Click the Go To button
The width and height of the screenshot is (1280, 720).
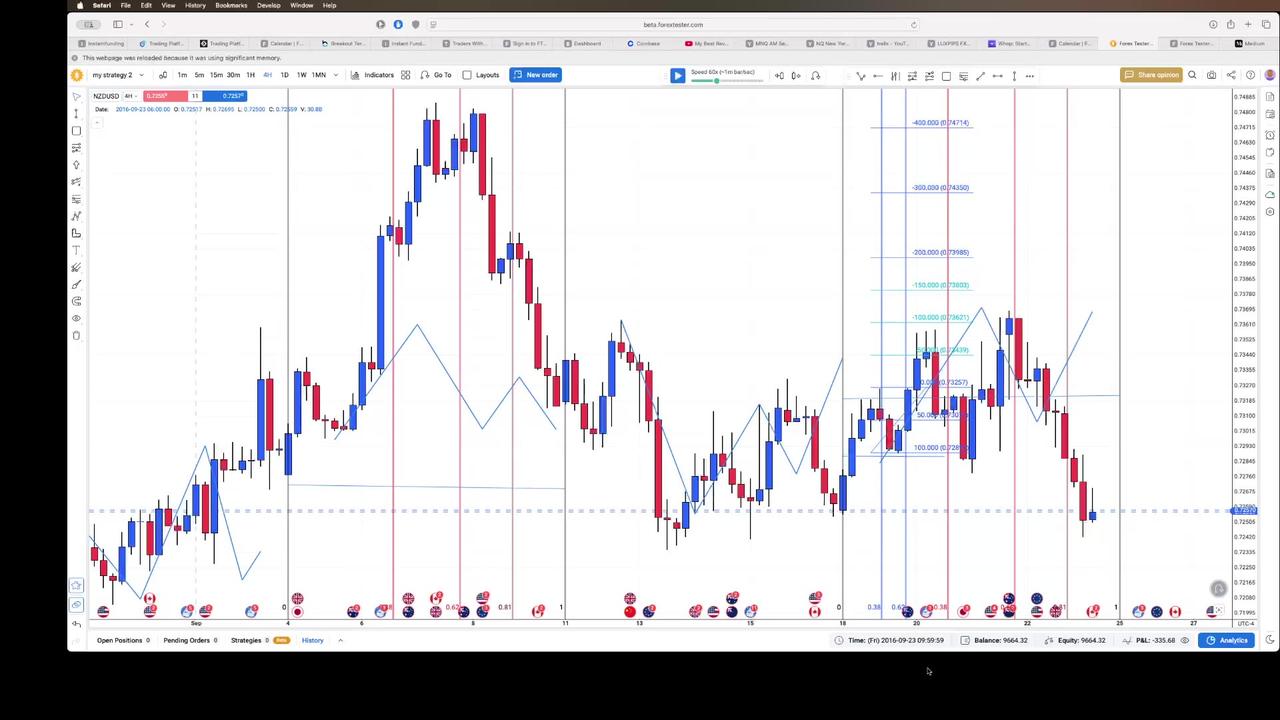pyautogui.click(x=436, y=75)
